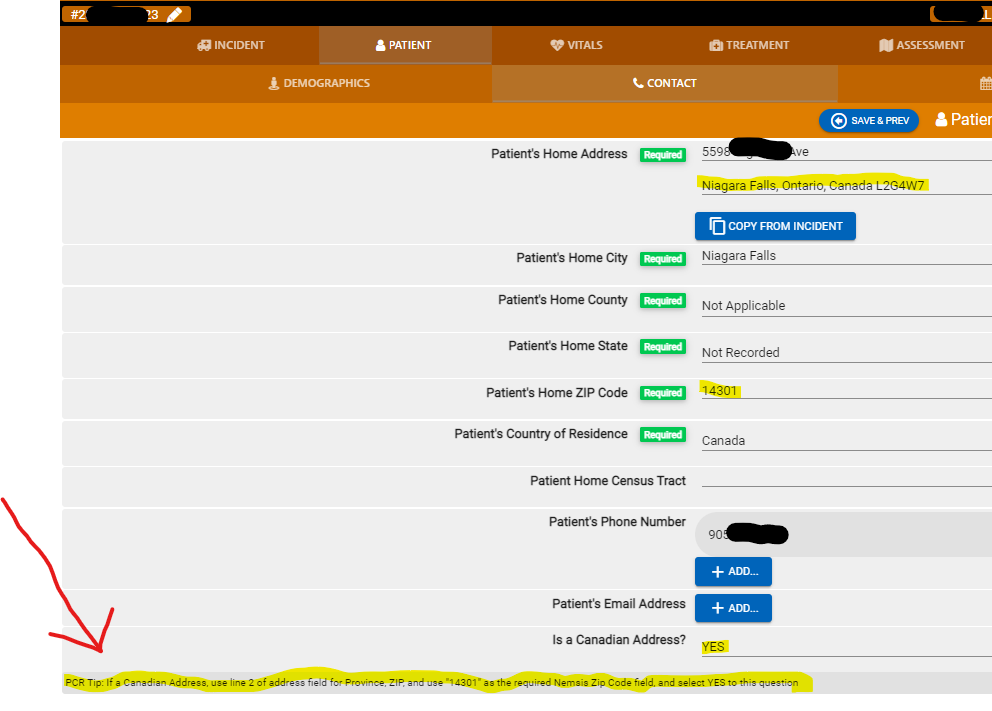The image size is (992, 711).
Task: Open the Patient's Home County dropdown
Action: (845, 306)
